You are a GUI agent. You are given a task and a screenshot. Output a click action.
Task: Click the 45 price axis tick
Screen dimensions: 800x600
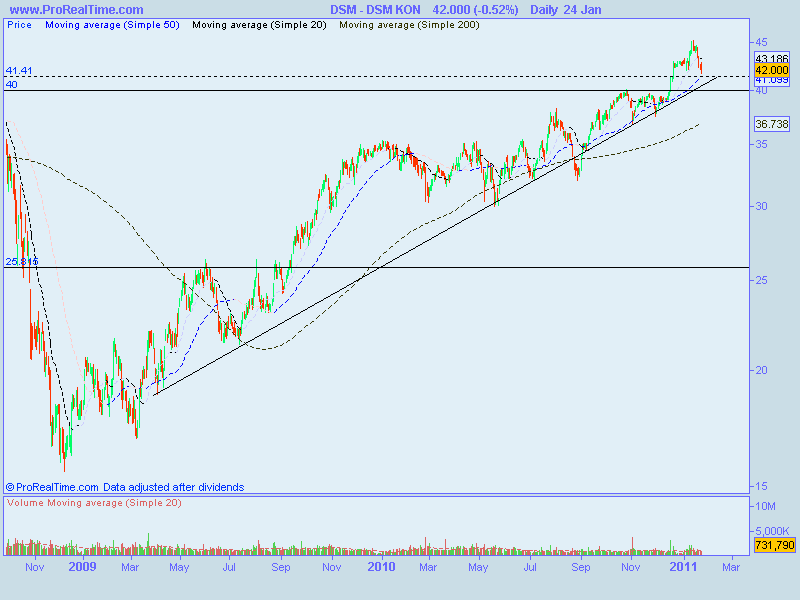point(761,42)
